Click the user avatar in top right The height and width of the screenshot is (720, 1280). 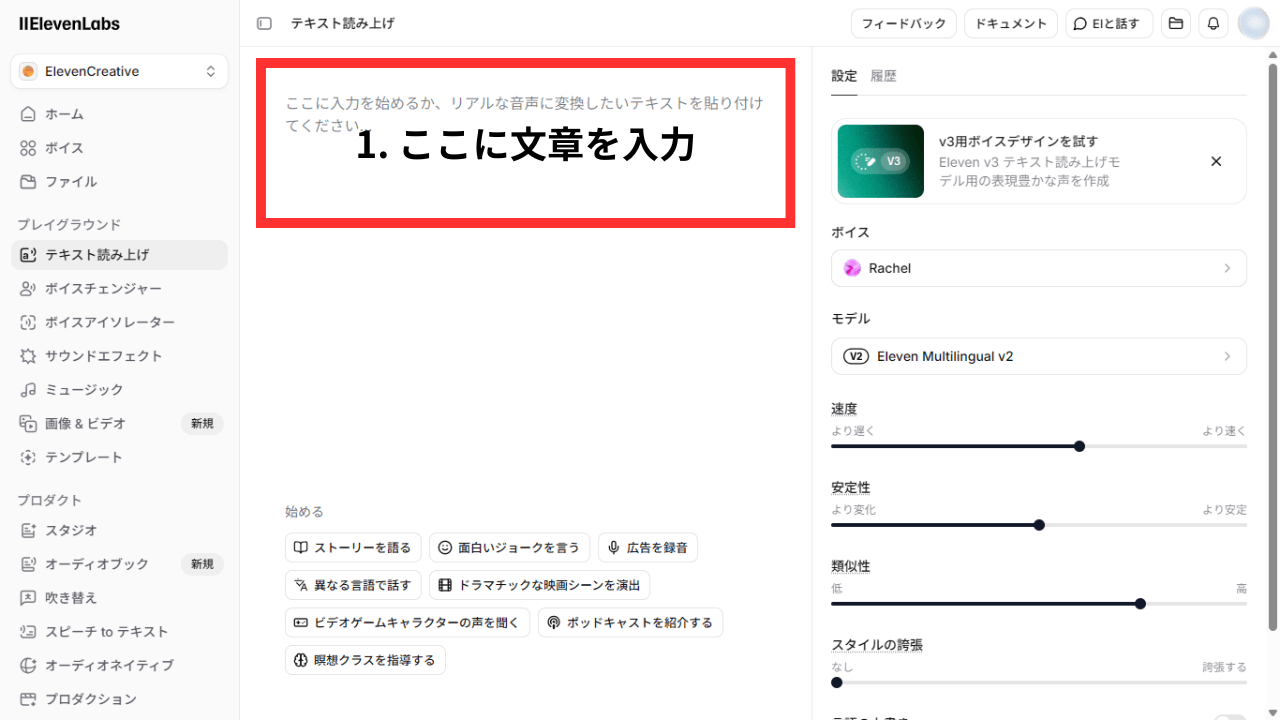[x=1253, y=23]
